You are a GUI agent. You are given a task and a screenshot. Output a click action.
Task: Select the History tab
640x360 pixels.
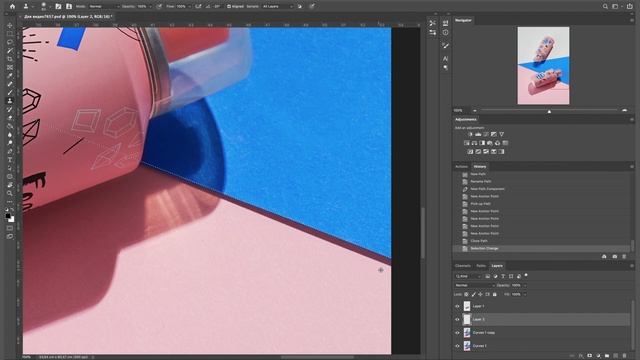(x=480, y=167)
